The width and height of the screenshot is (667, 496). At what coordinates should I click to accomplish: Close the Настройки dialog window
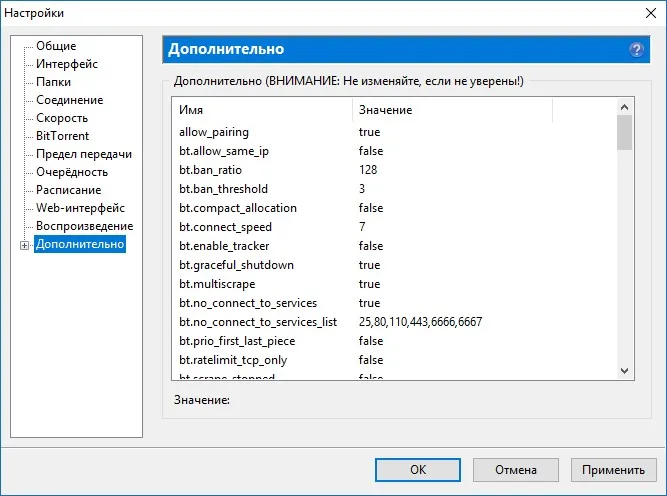pyautogui.click(x=651, y=13)
